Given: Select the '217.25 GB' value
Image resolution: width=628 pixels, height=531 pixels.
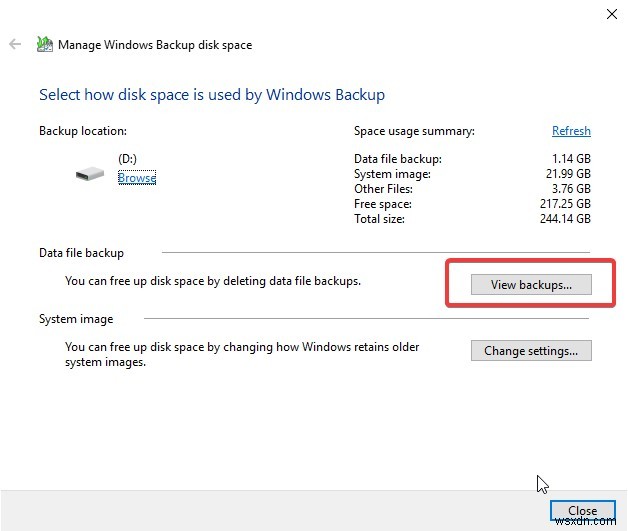Looking at the screenshot, I should (565, 204).
